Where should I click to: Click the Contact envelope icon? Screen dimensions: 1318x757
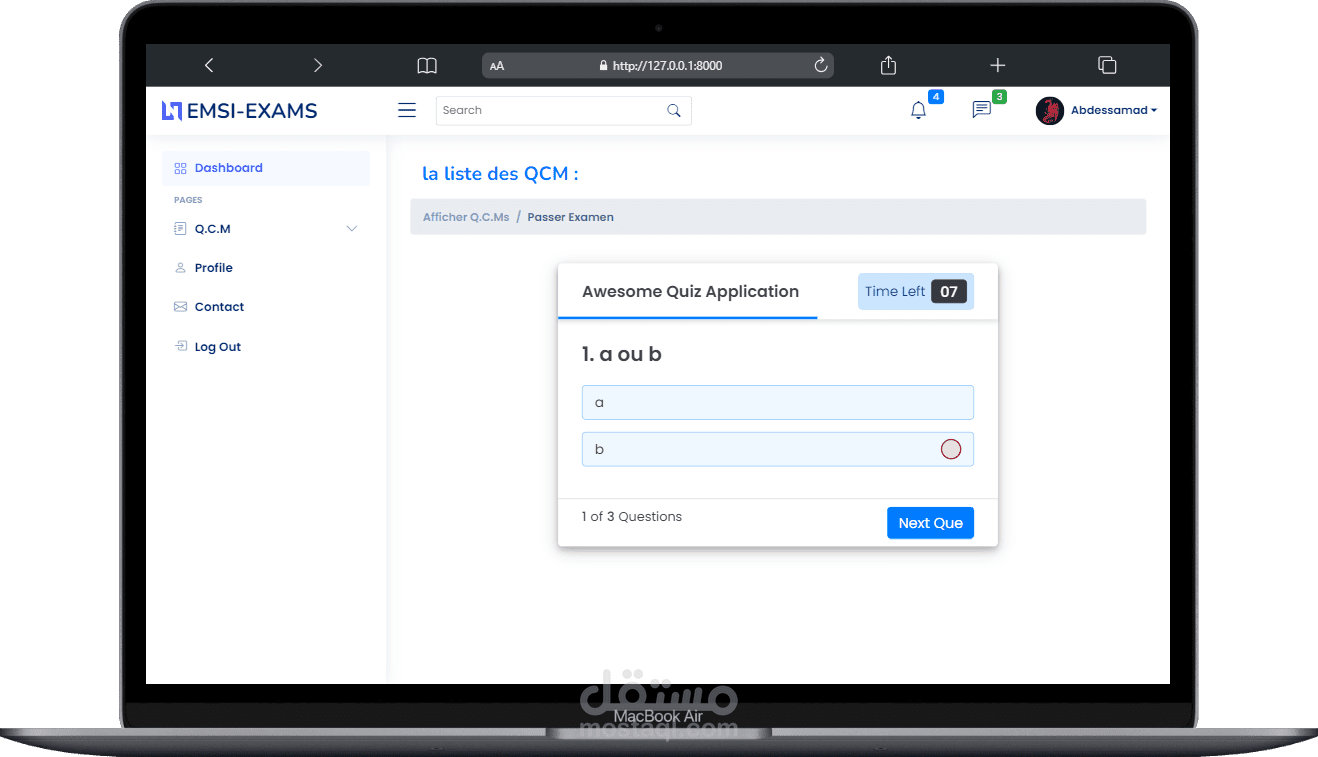point(180,307)
